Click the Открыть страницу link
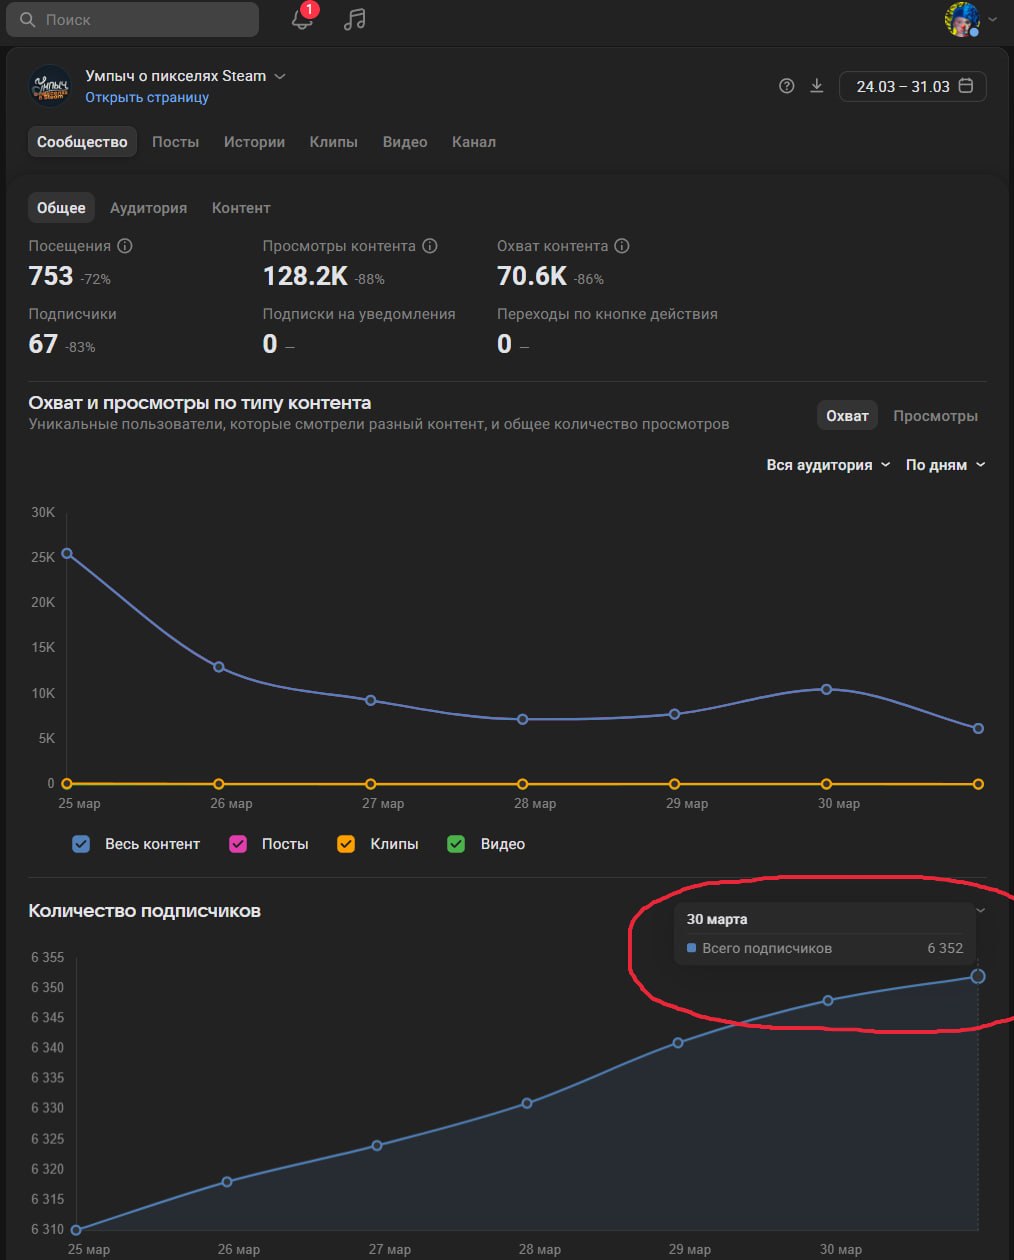1014x1260 pixels. pos(147,98)
